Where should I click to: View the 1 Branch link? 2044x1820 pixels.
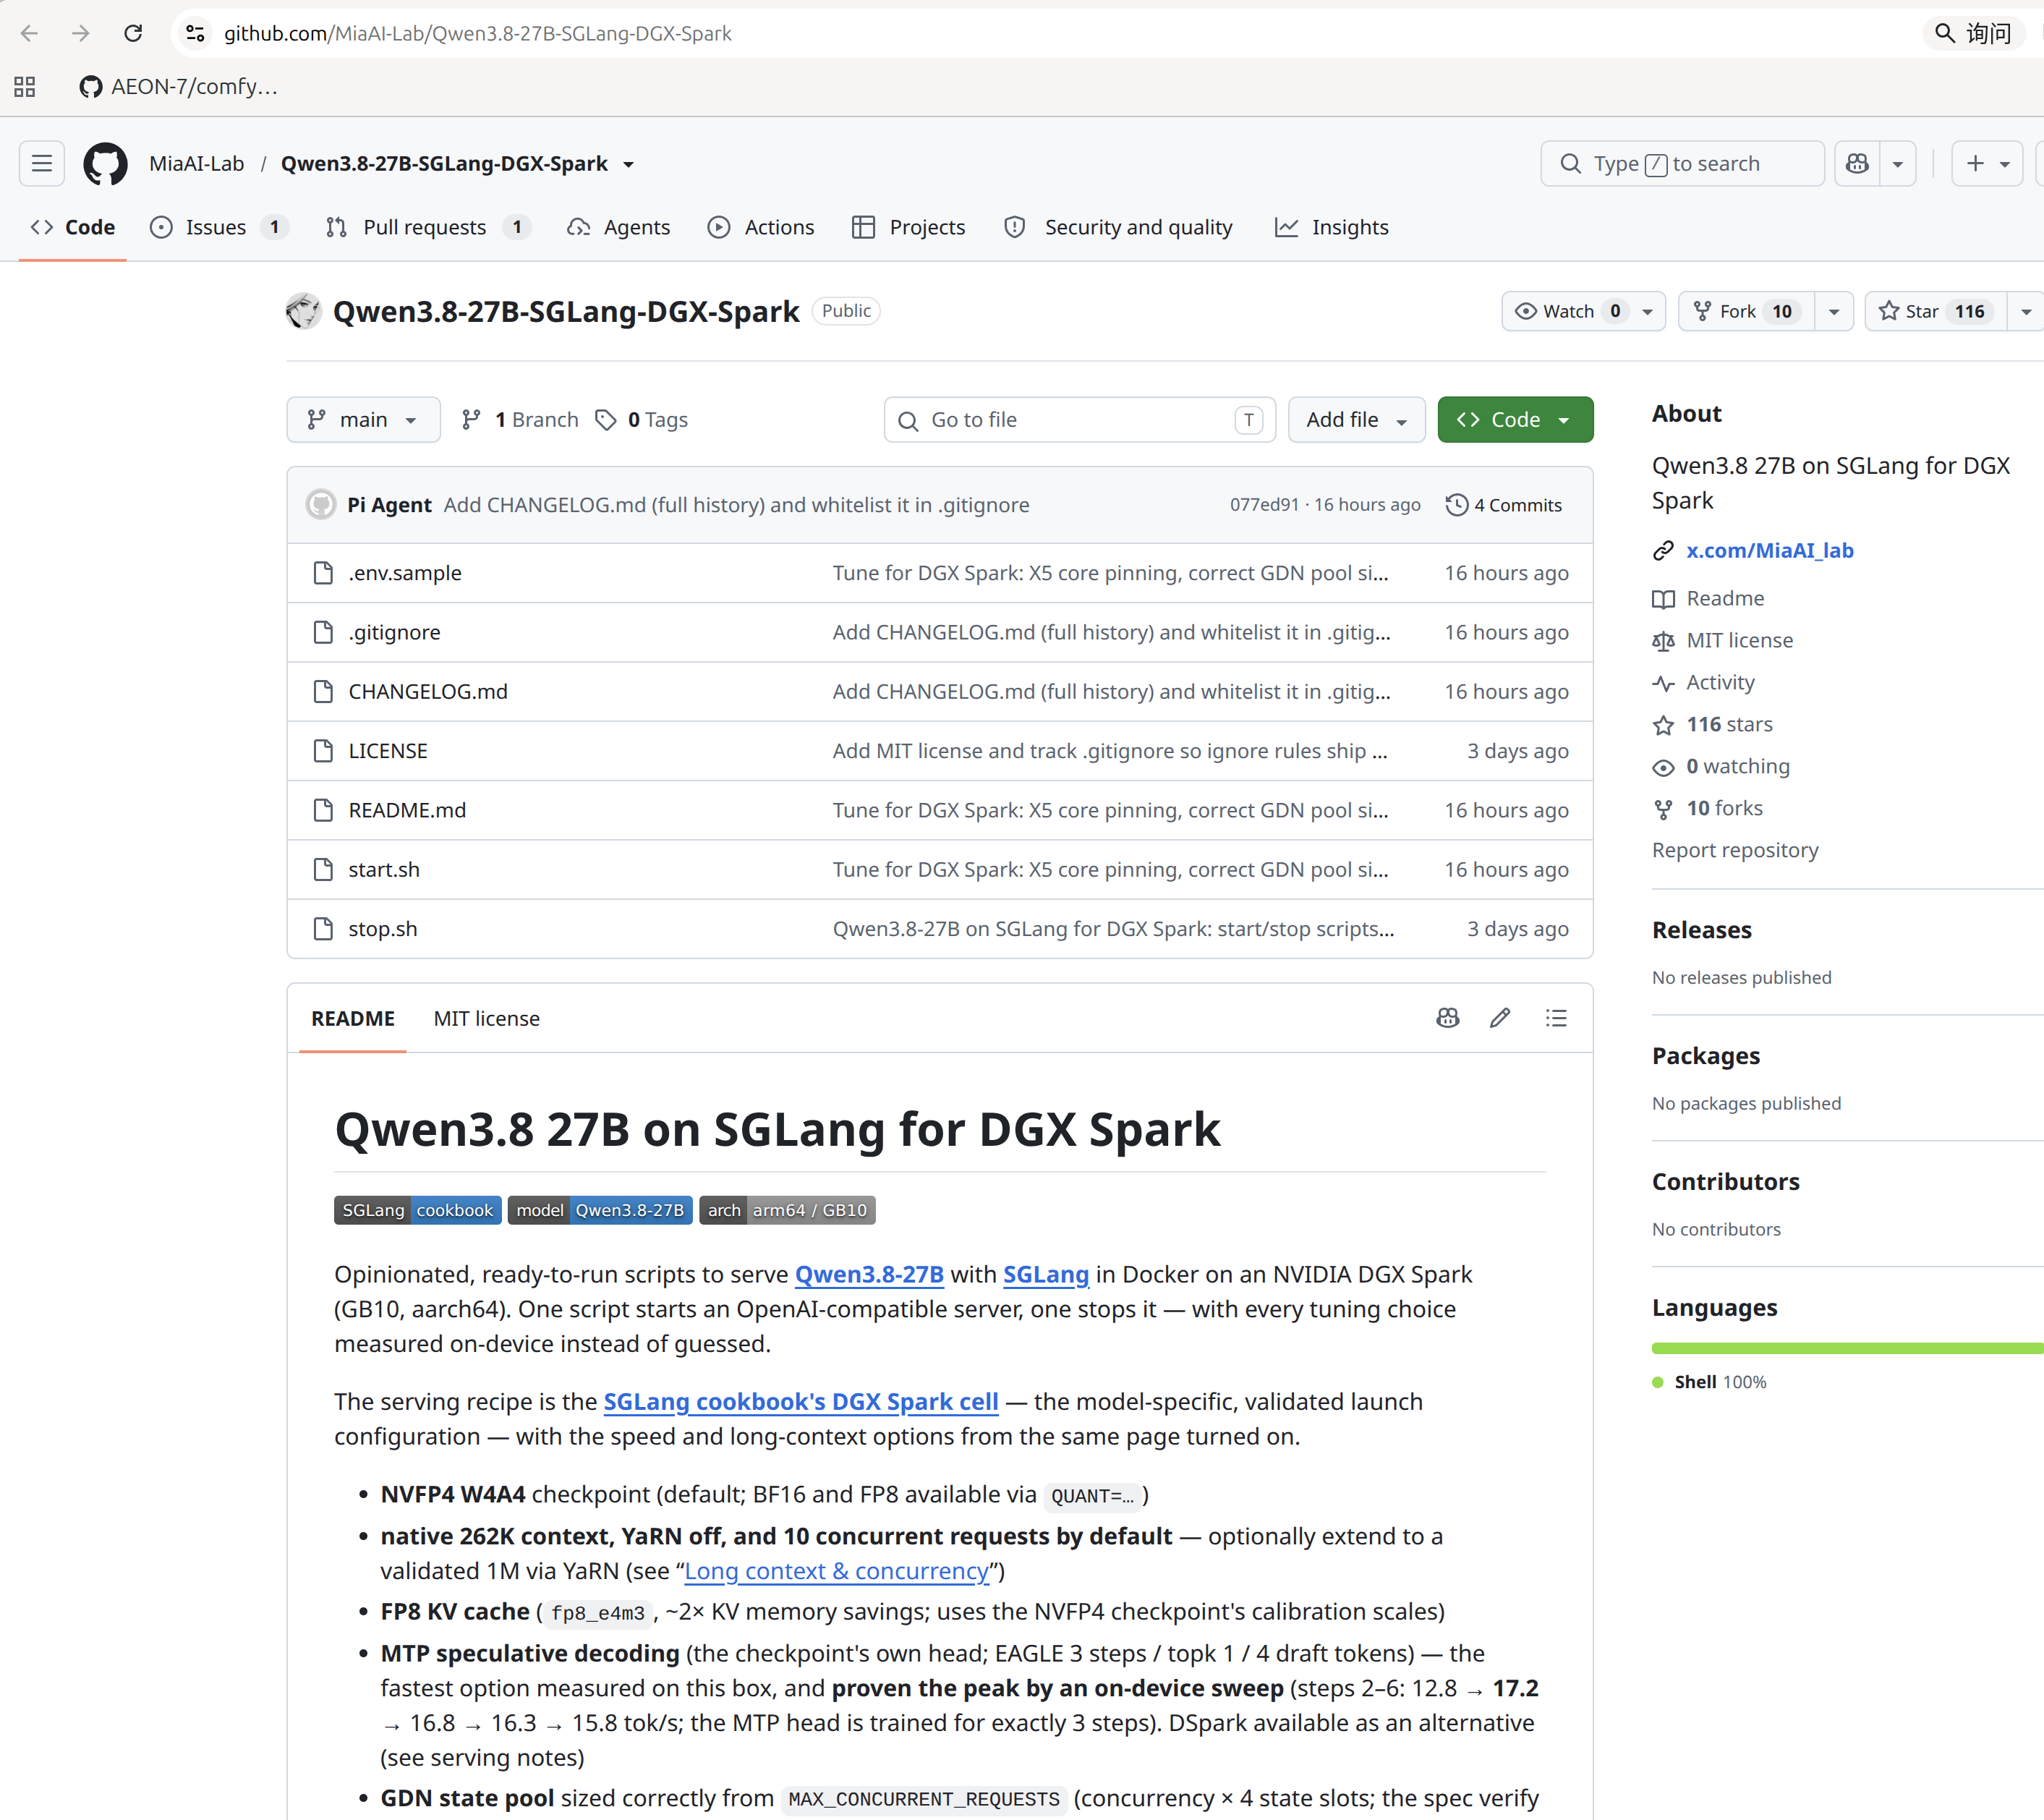pos(520,420)
